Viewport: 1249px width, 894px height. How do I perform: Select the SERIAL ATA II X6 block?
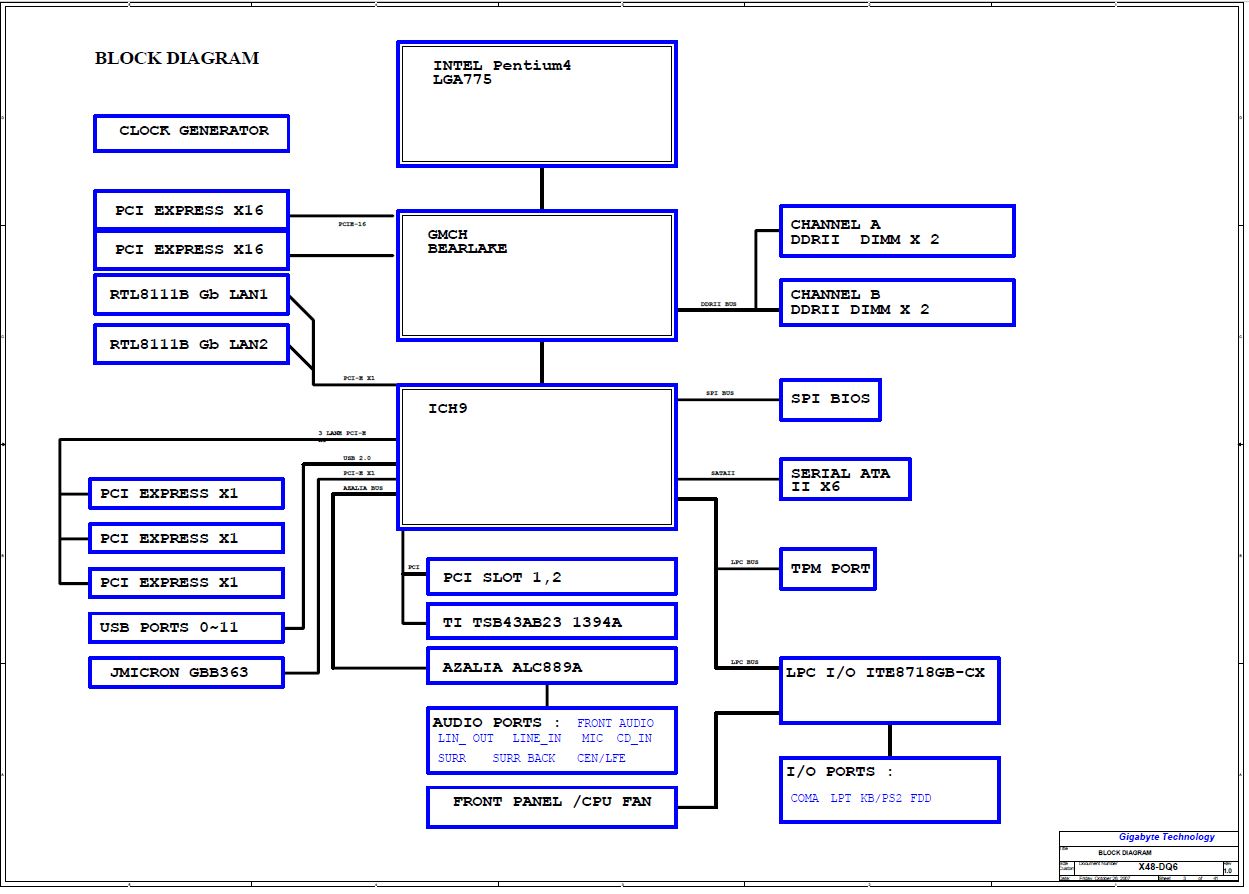[845, 479]
